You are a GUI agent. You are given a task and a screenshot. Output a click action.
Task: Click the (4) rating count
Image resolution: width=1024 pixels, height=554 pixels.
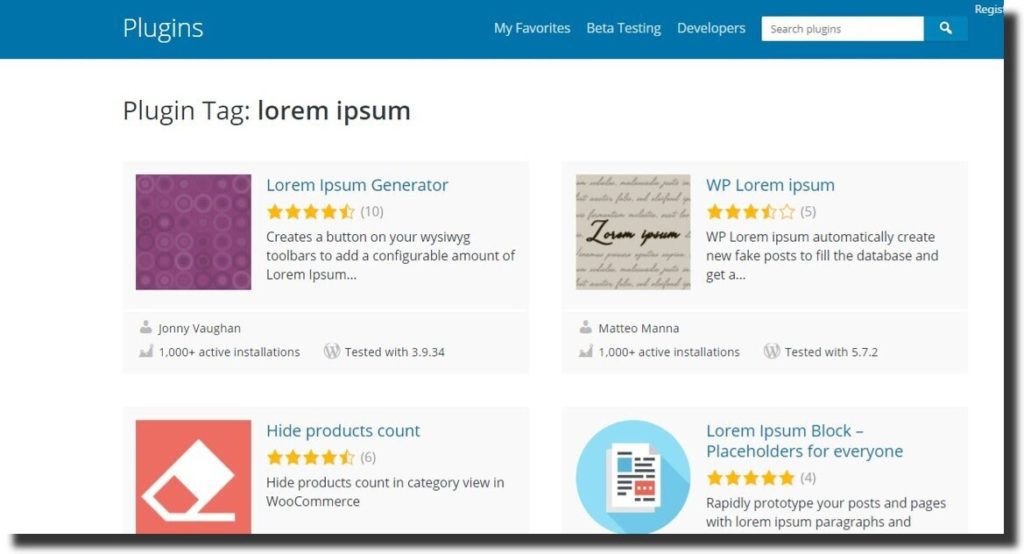pyautogui.click(x=808, y=478)
